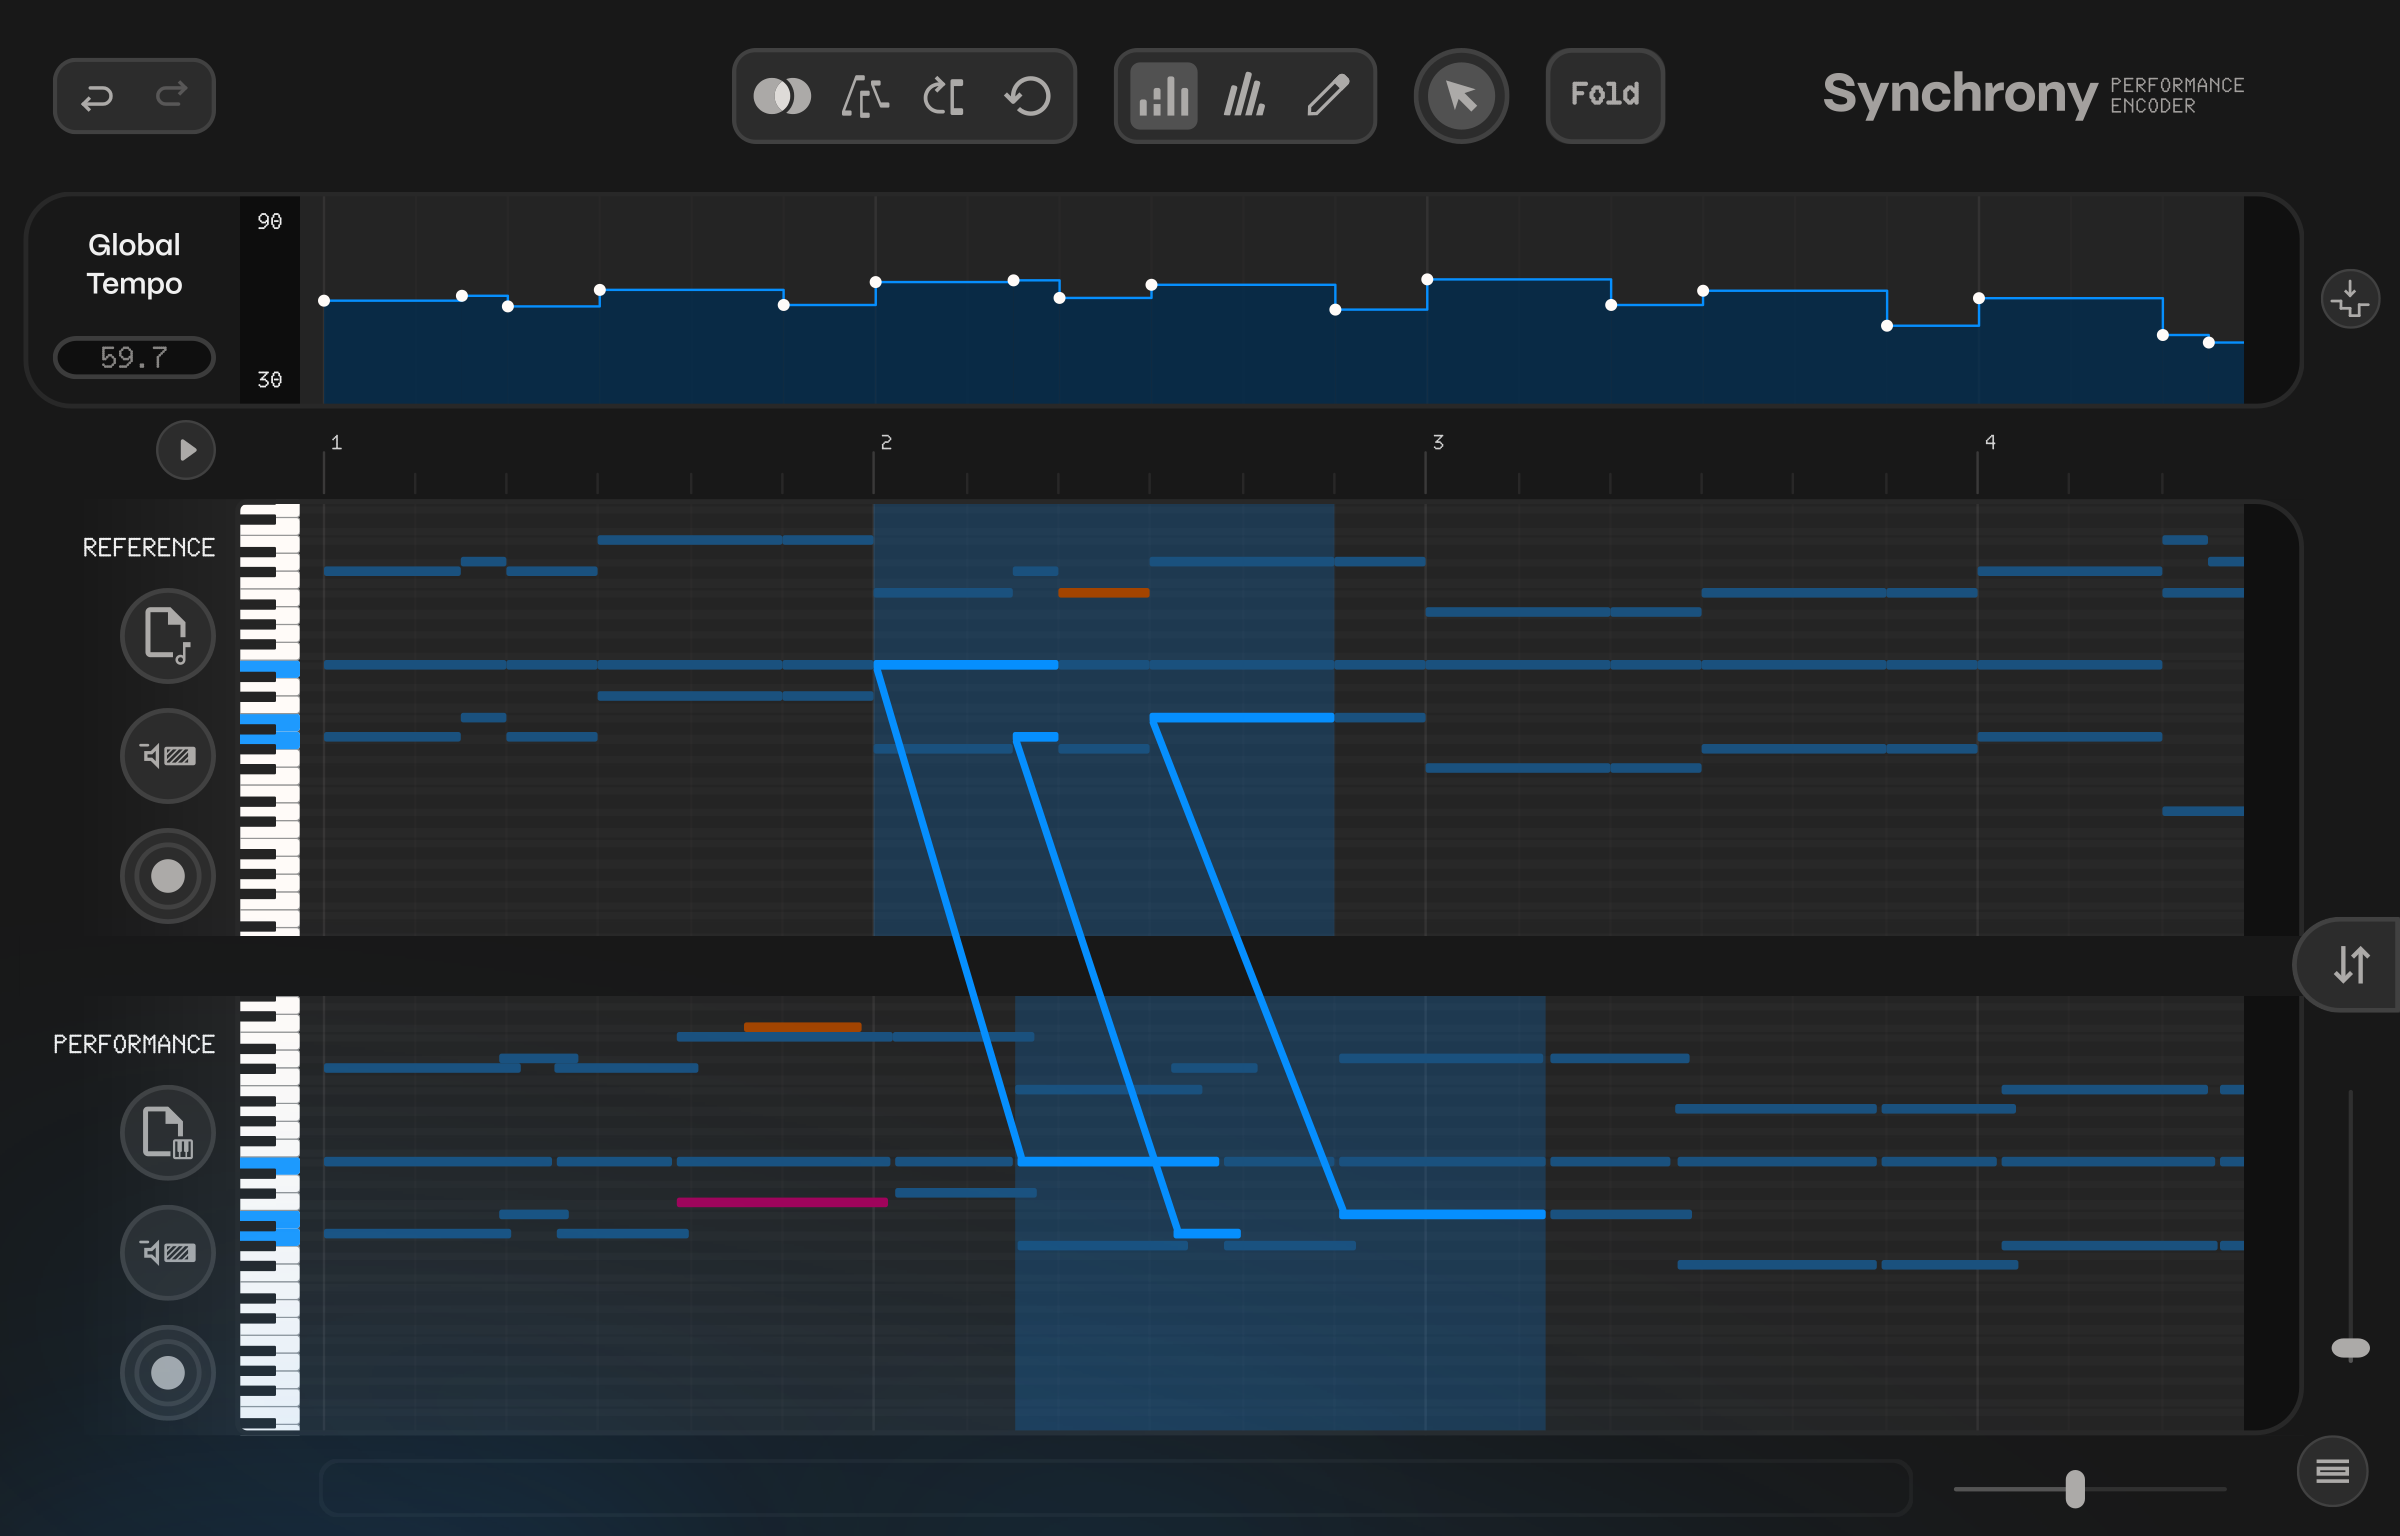
Task: Click the Fold button
Action: click(1605, 95)
